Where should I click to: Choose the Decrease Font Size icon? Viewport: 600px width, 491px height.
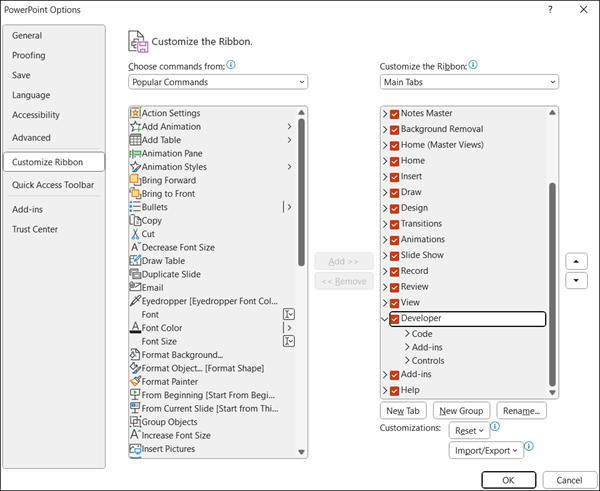click(x=135, y=247)
